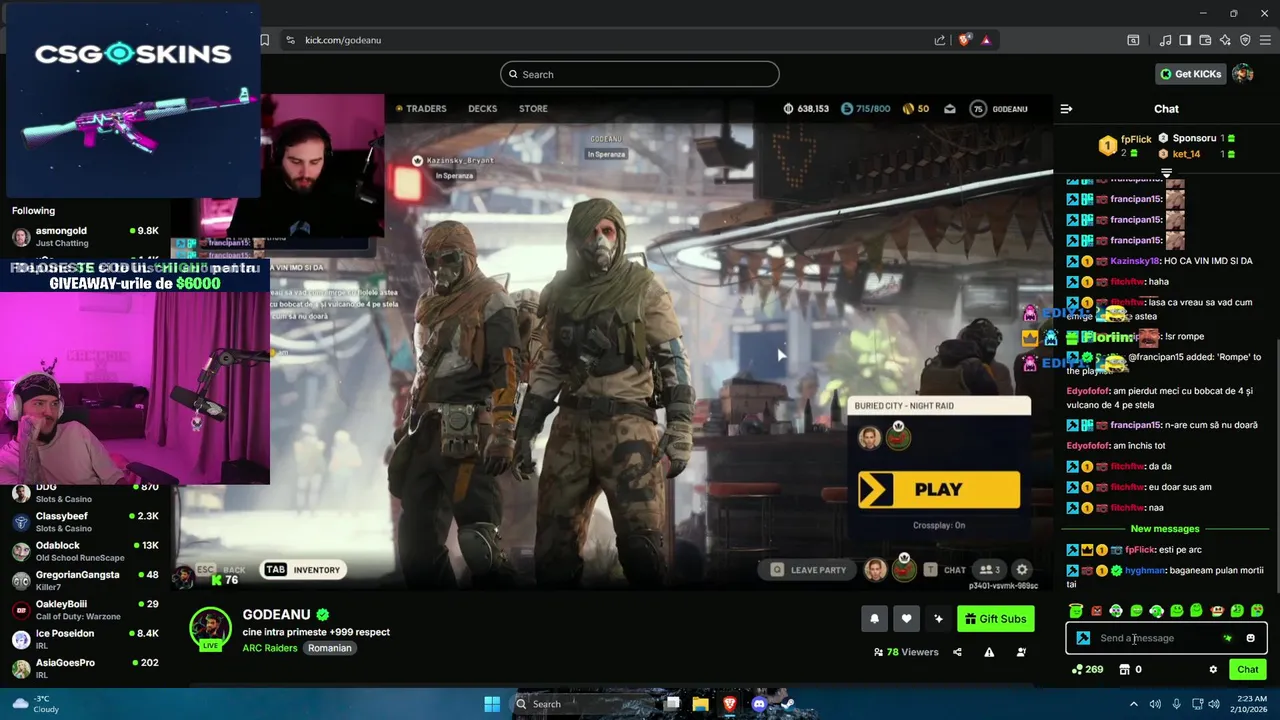Click the Inventory tab button in game
Screen dimensions: 1280x720
[x=305, y=570]
